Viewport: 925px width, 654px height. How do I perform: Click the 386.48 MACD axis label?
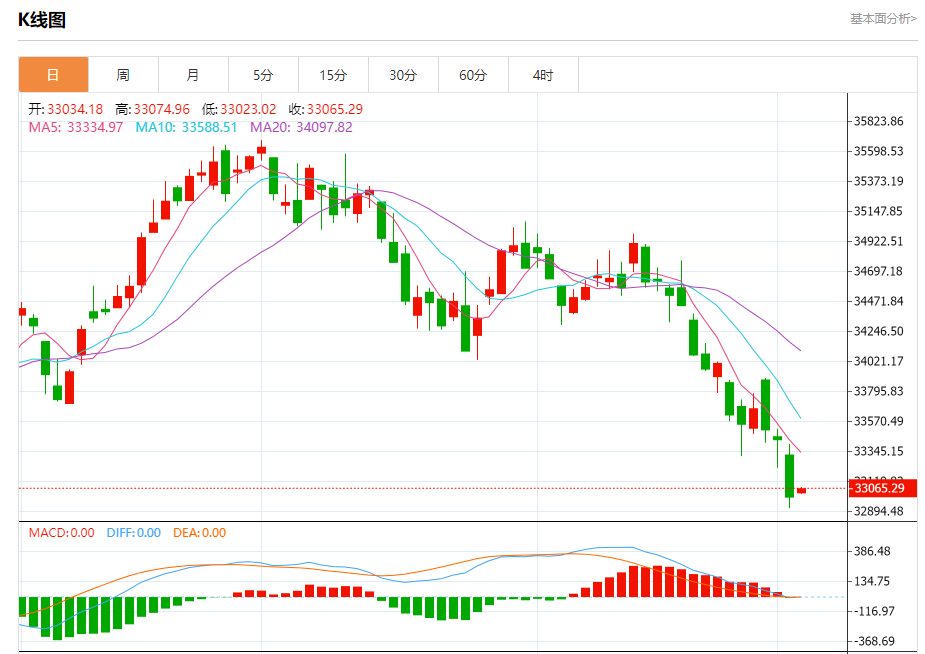point(872,551)
